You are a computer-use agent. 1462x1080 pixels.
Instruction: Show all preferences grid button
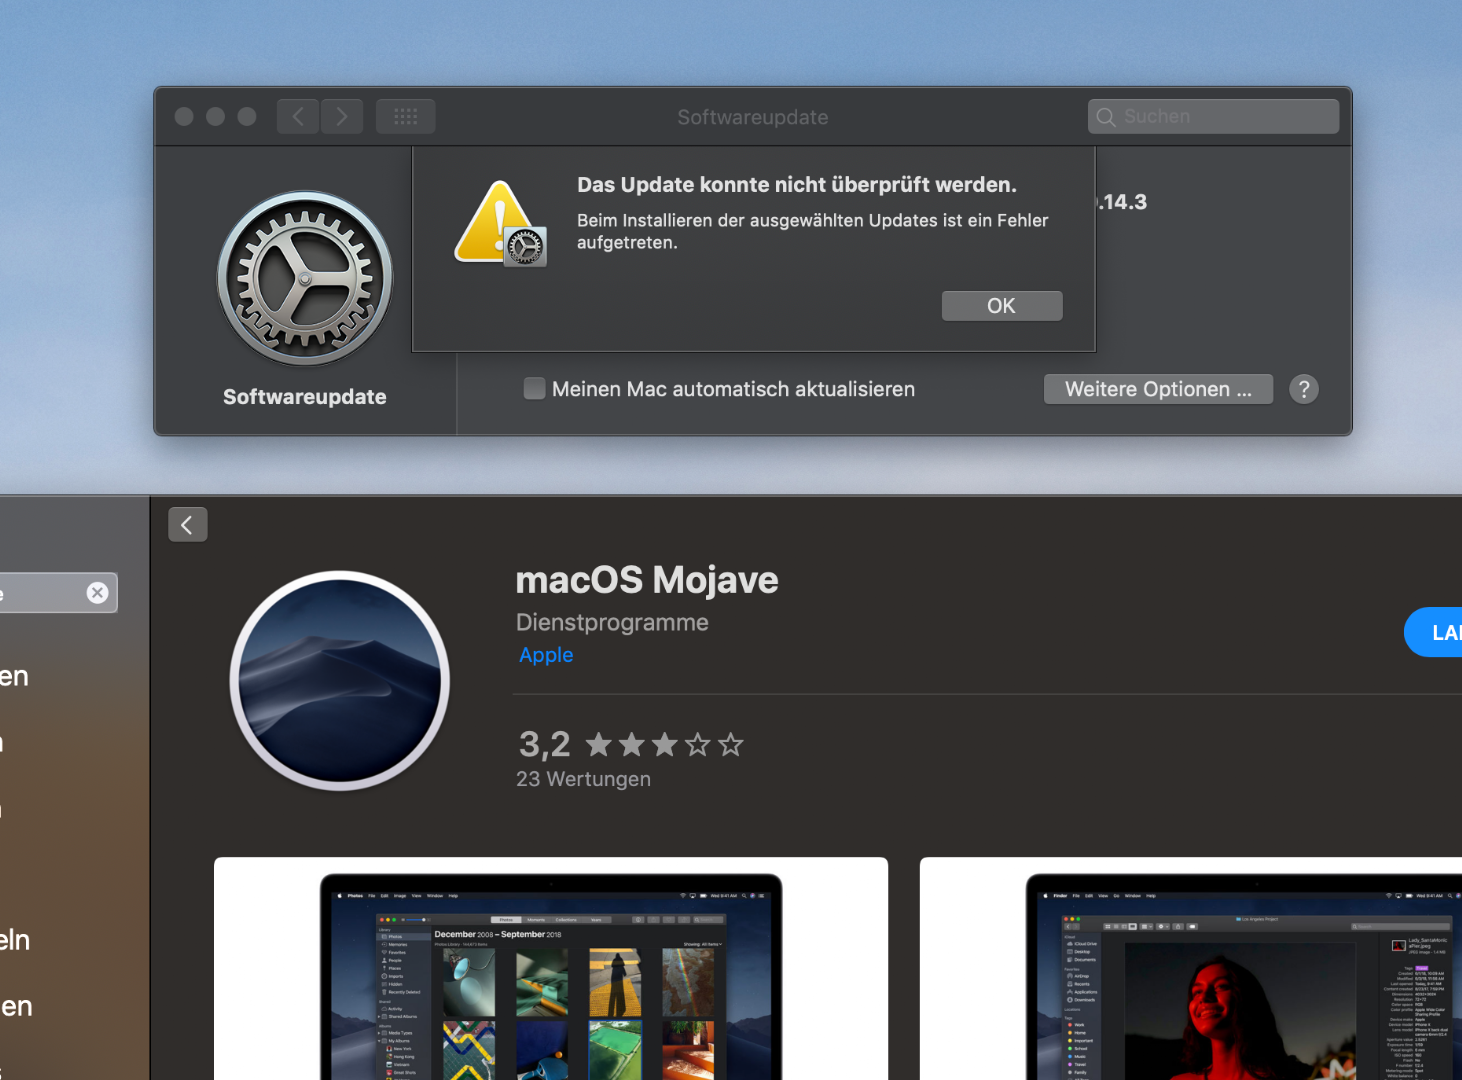click(x=405, y=117)
